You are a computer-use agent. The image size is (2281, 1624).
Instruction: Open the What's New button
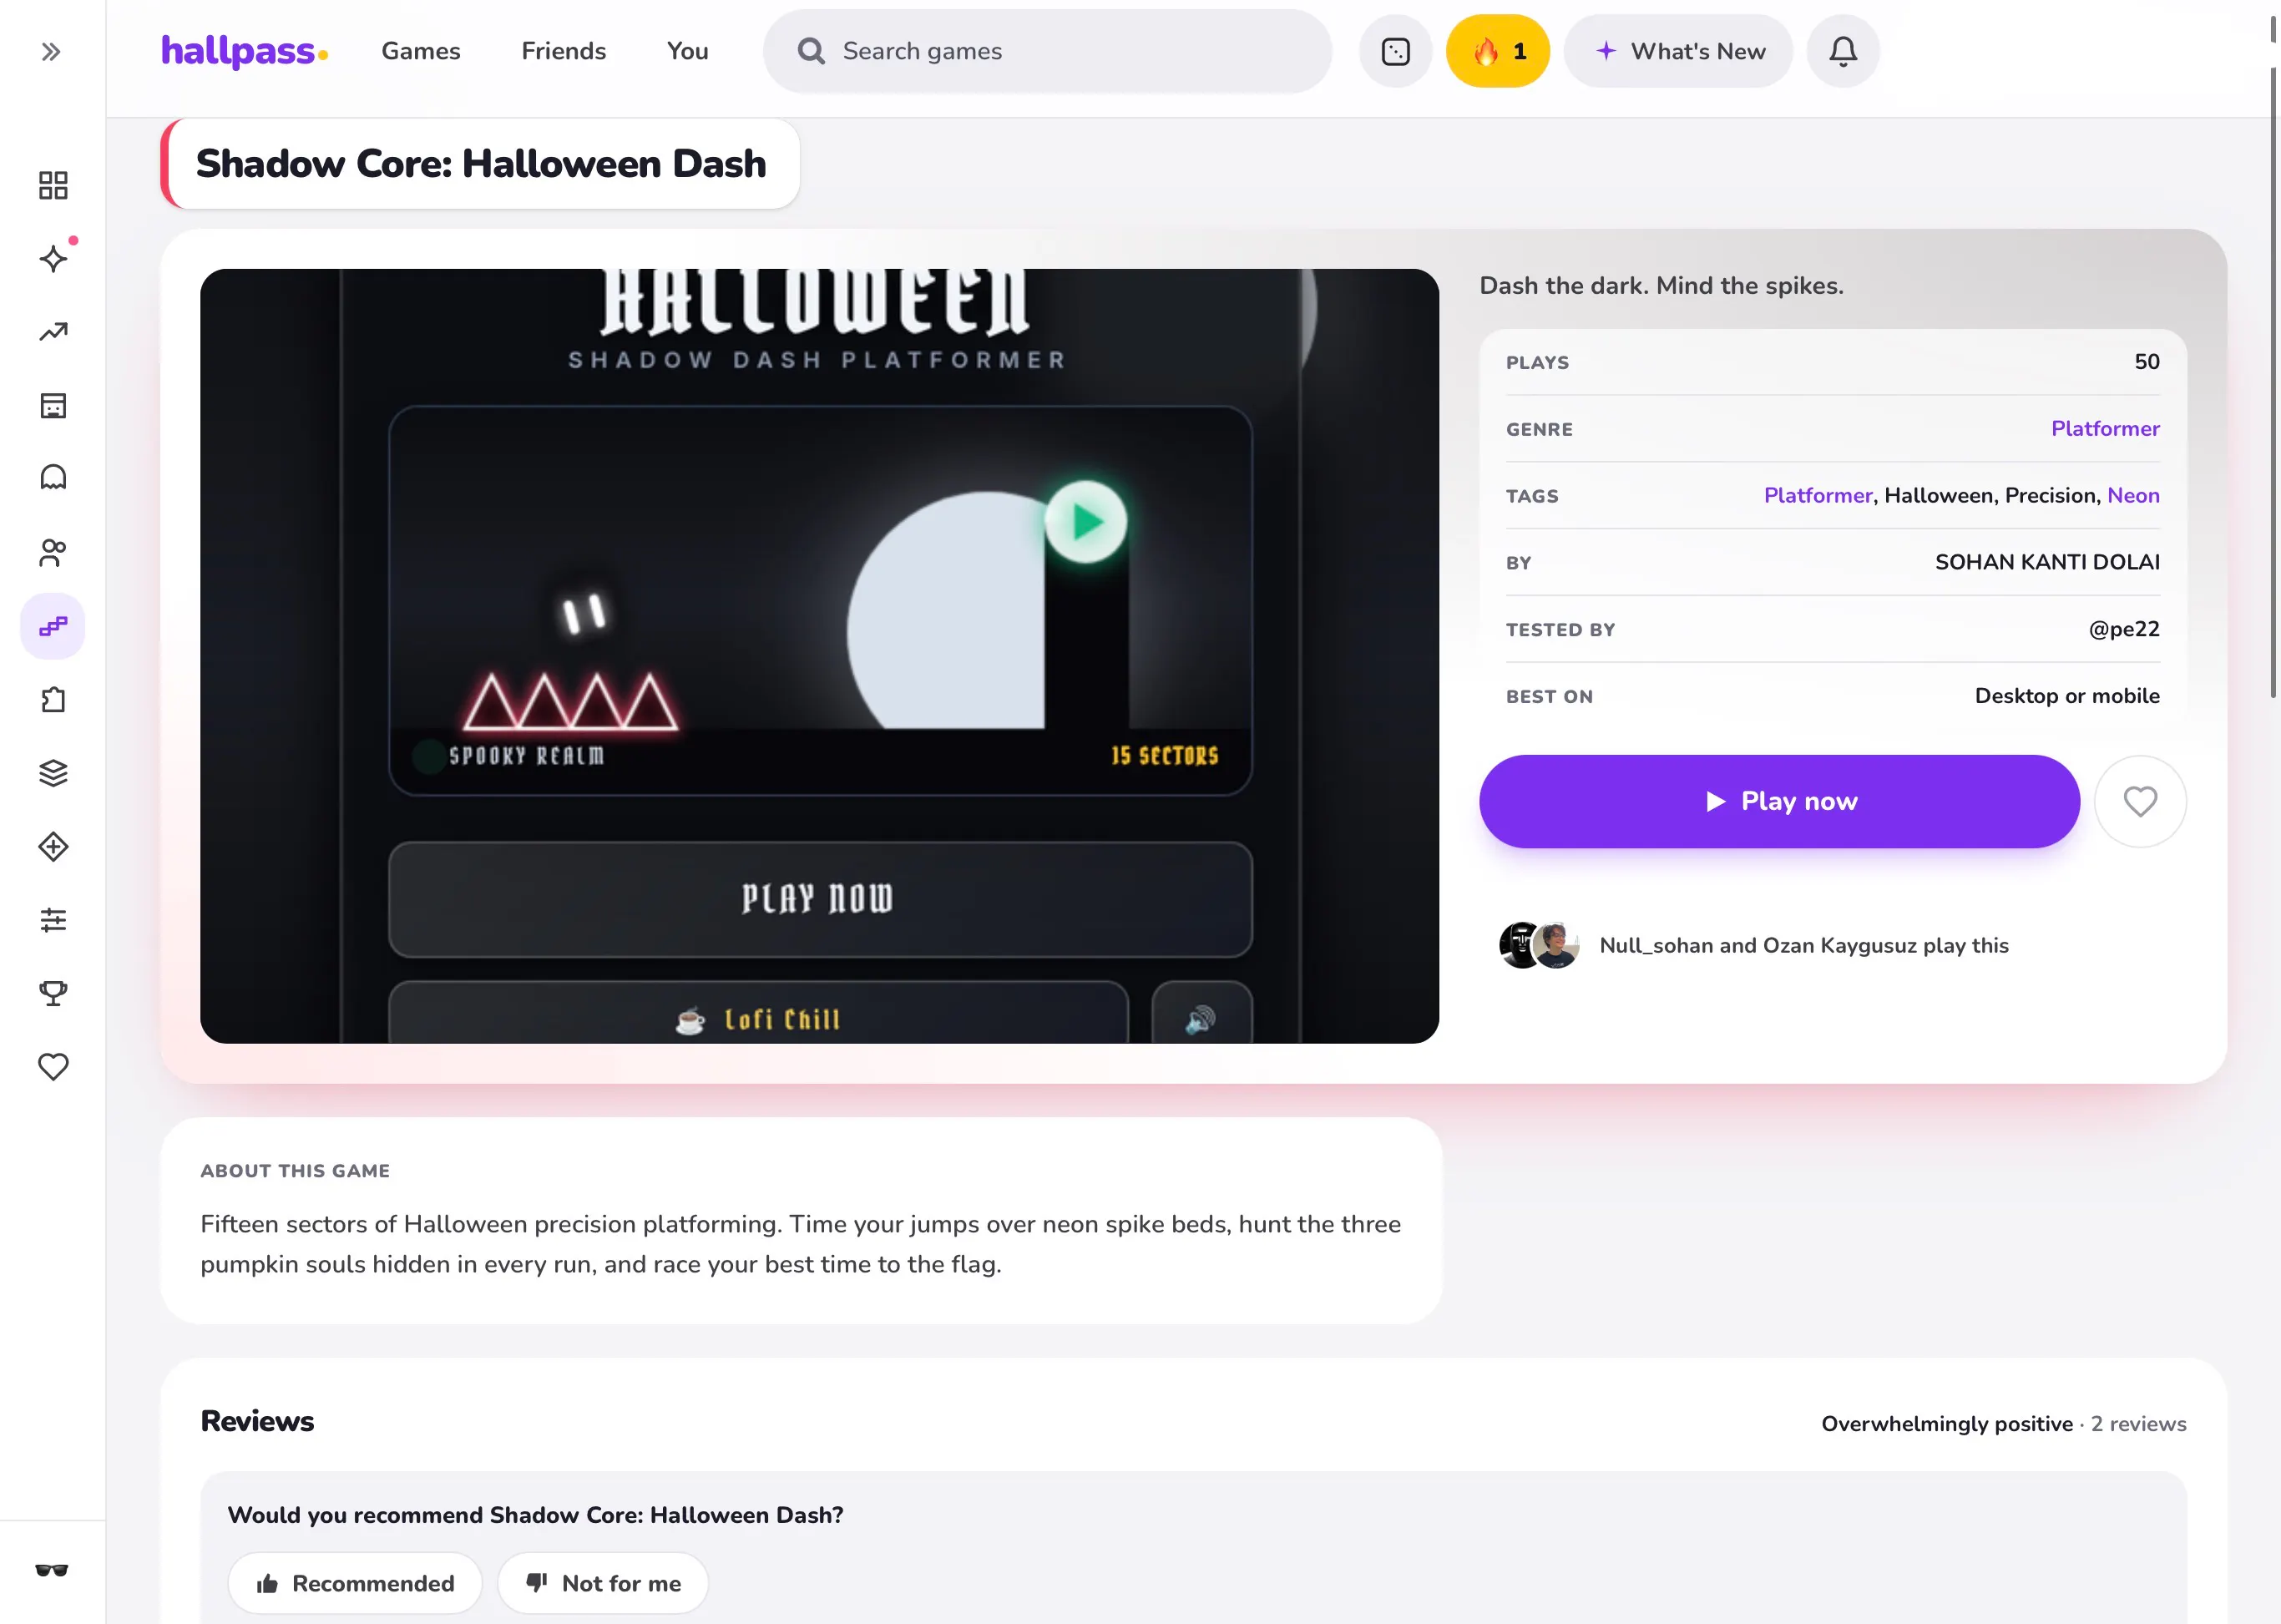[1679, 51]
